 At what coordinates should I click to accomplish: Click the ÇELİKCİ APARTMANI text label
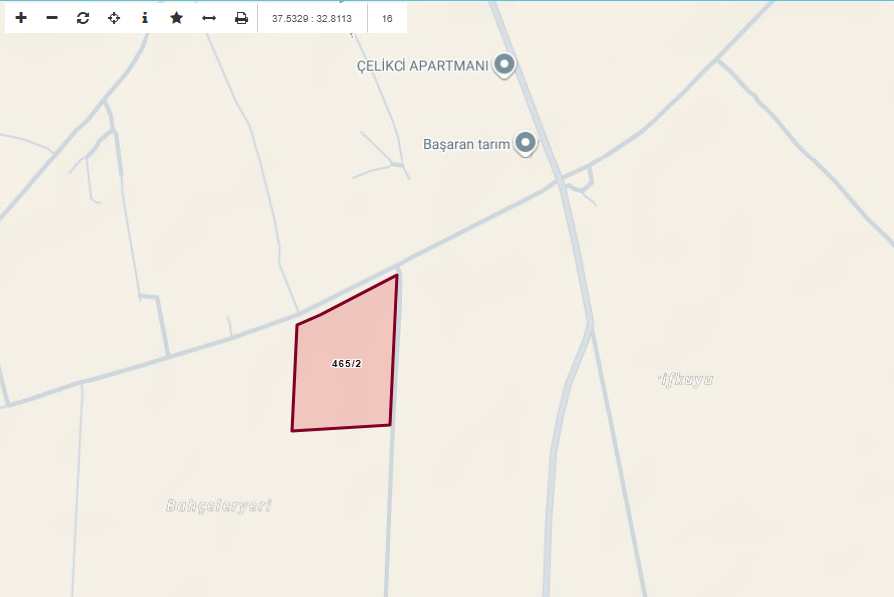tap(422, 66)
